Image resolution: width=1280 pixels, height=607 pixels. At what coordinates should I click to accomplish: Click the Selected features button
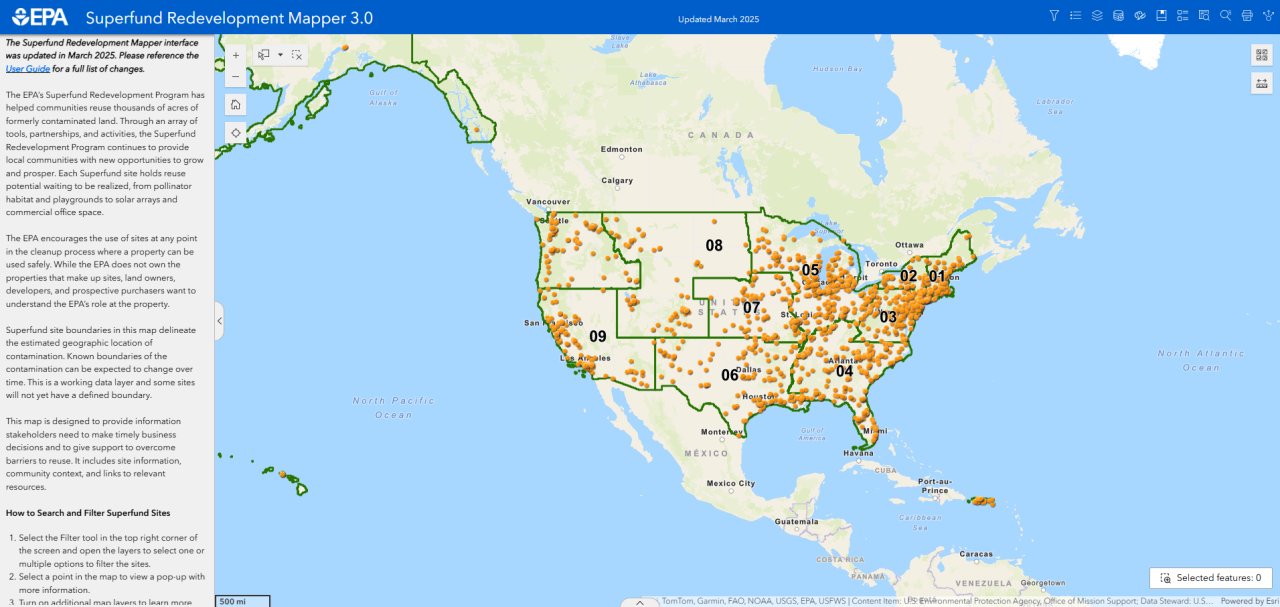coord(1210,577)
